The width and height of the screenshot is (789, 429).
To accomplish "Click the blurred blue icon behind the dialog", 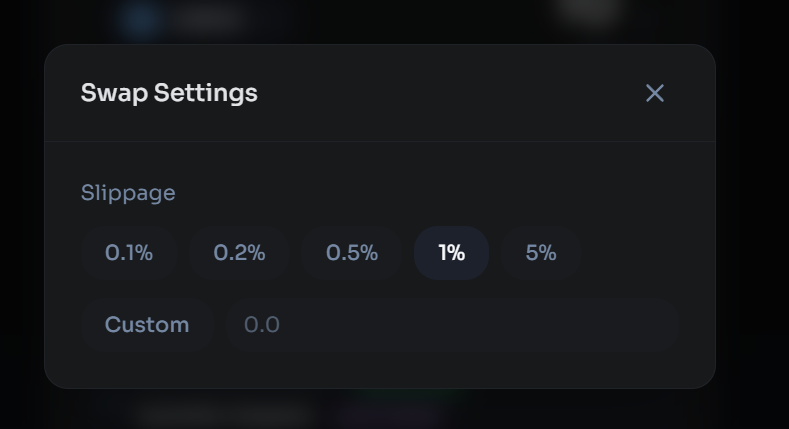I will [141, 19].
